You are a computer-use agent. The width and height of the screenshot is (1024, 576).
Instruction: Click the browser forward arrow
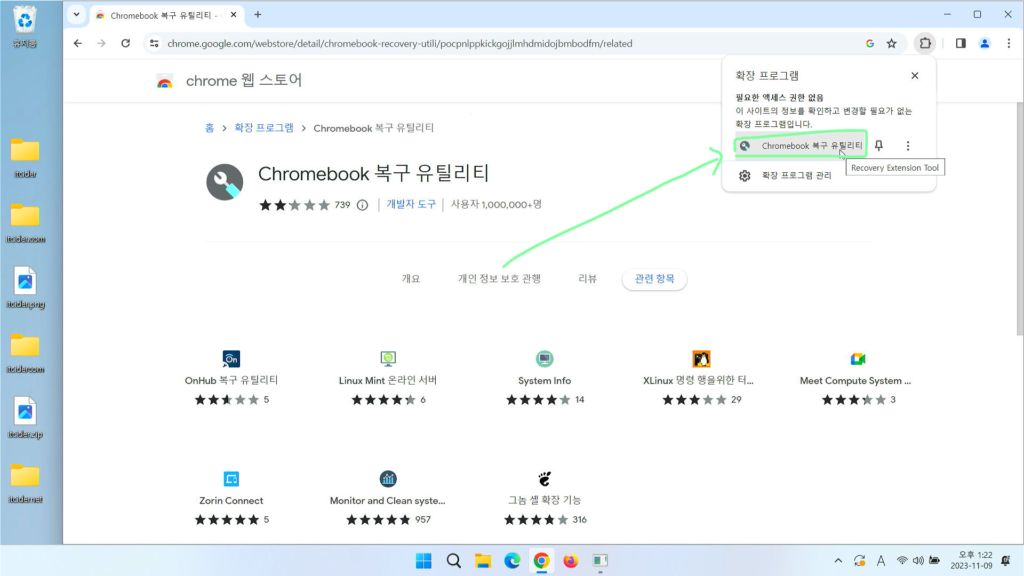coord(101,44)
